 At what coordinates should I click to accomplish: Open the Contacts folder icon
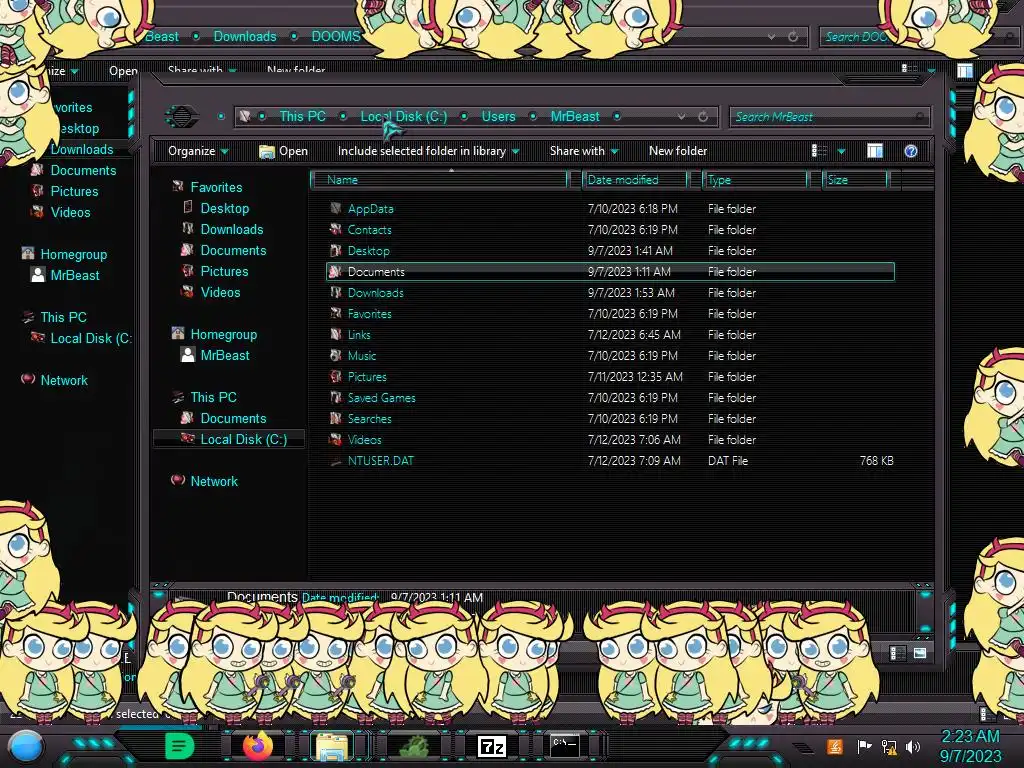[336, 229]
